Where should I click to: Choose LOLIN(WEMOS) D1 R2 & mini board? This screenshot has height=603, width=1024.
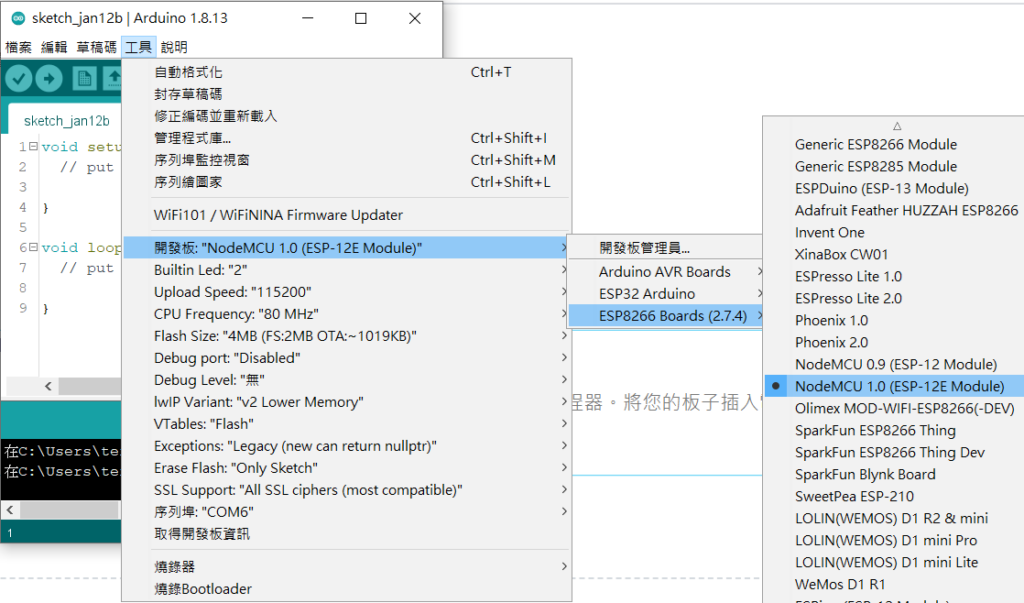coord(891,518)
